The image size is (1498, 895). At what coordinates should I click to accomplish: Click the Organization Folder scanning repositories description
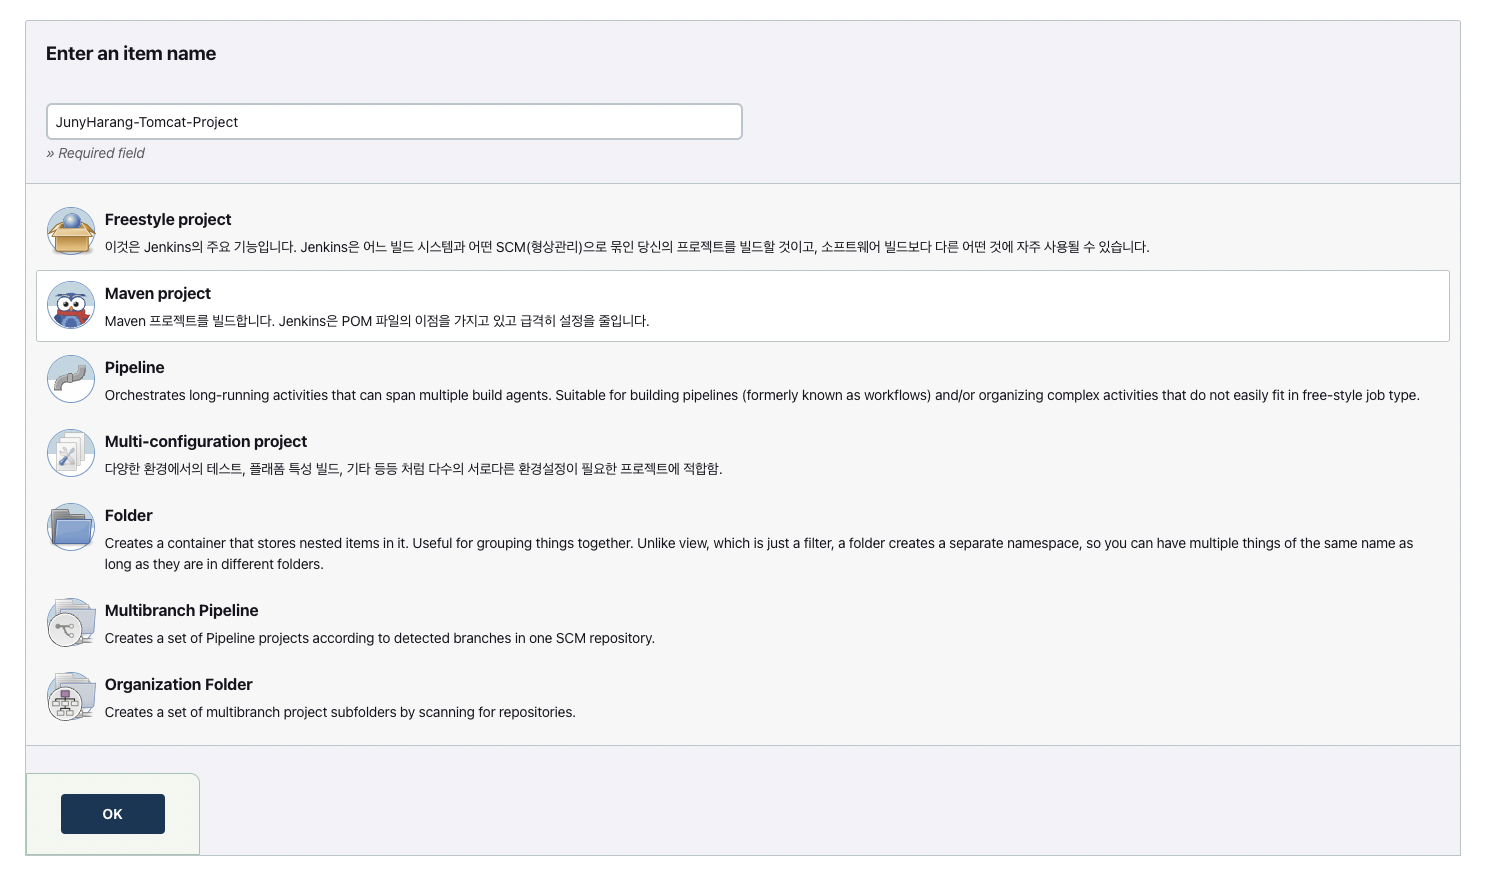coord(340,712)
